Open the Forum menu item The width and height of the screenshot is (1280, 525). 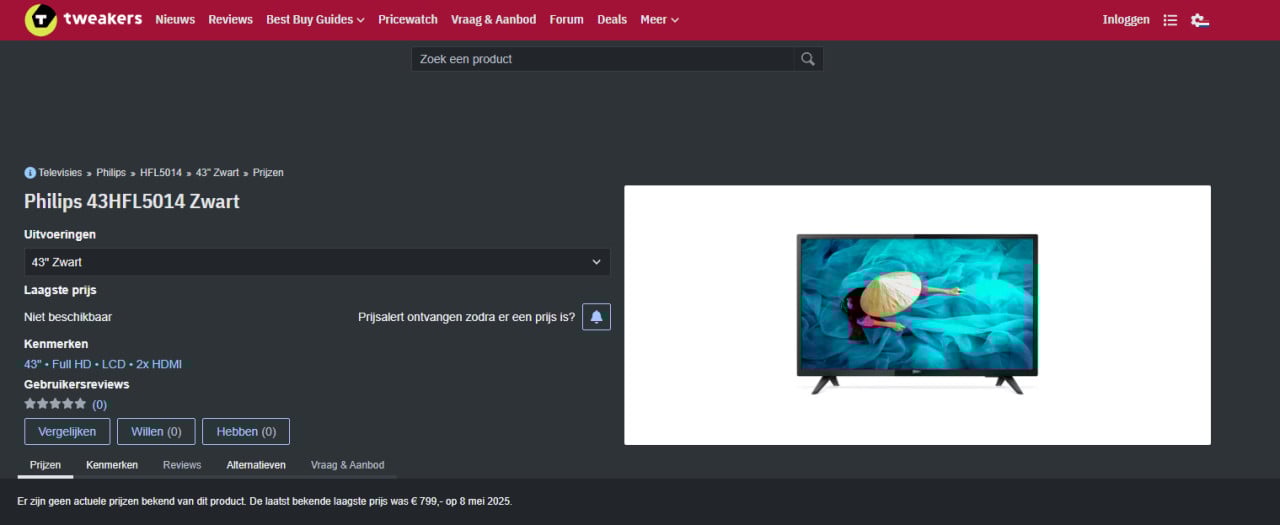(566, 20)
